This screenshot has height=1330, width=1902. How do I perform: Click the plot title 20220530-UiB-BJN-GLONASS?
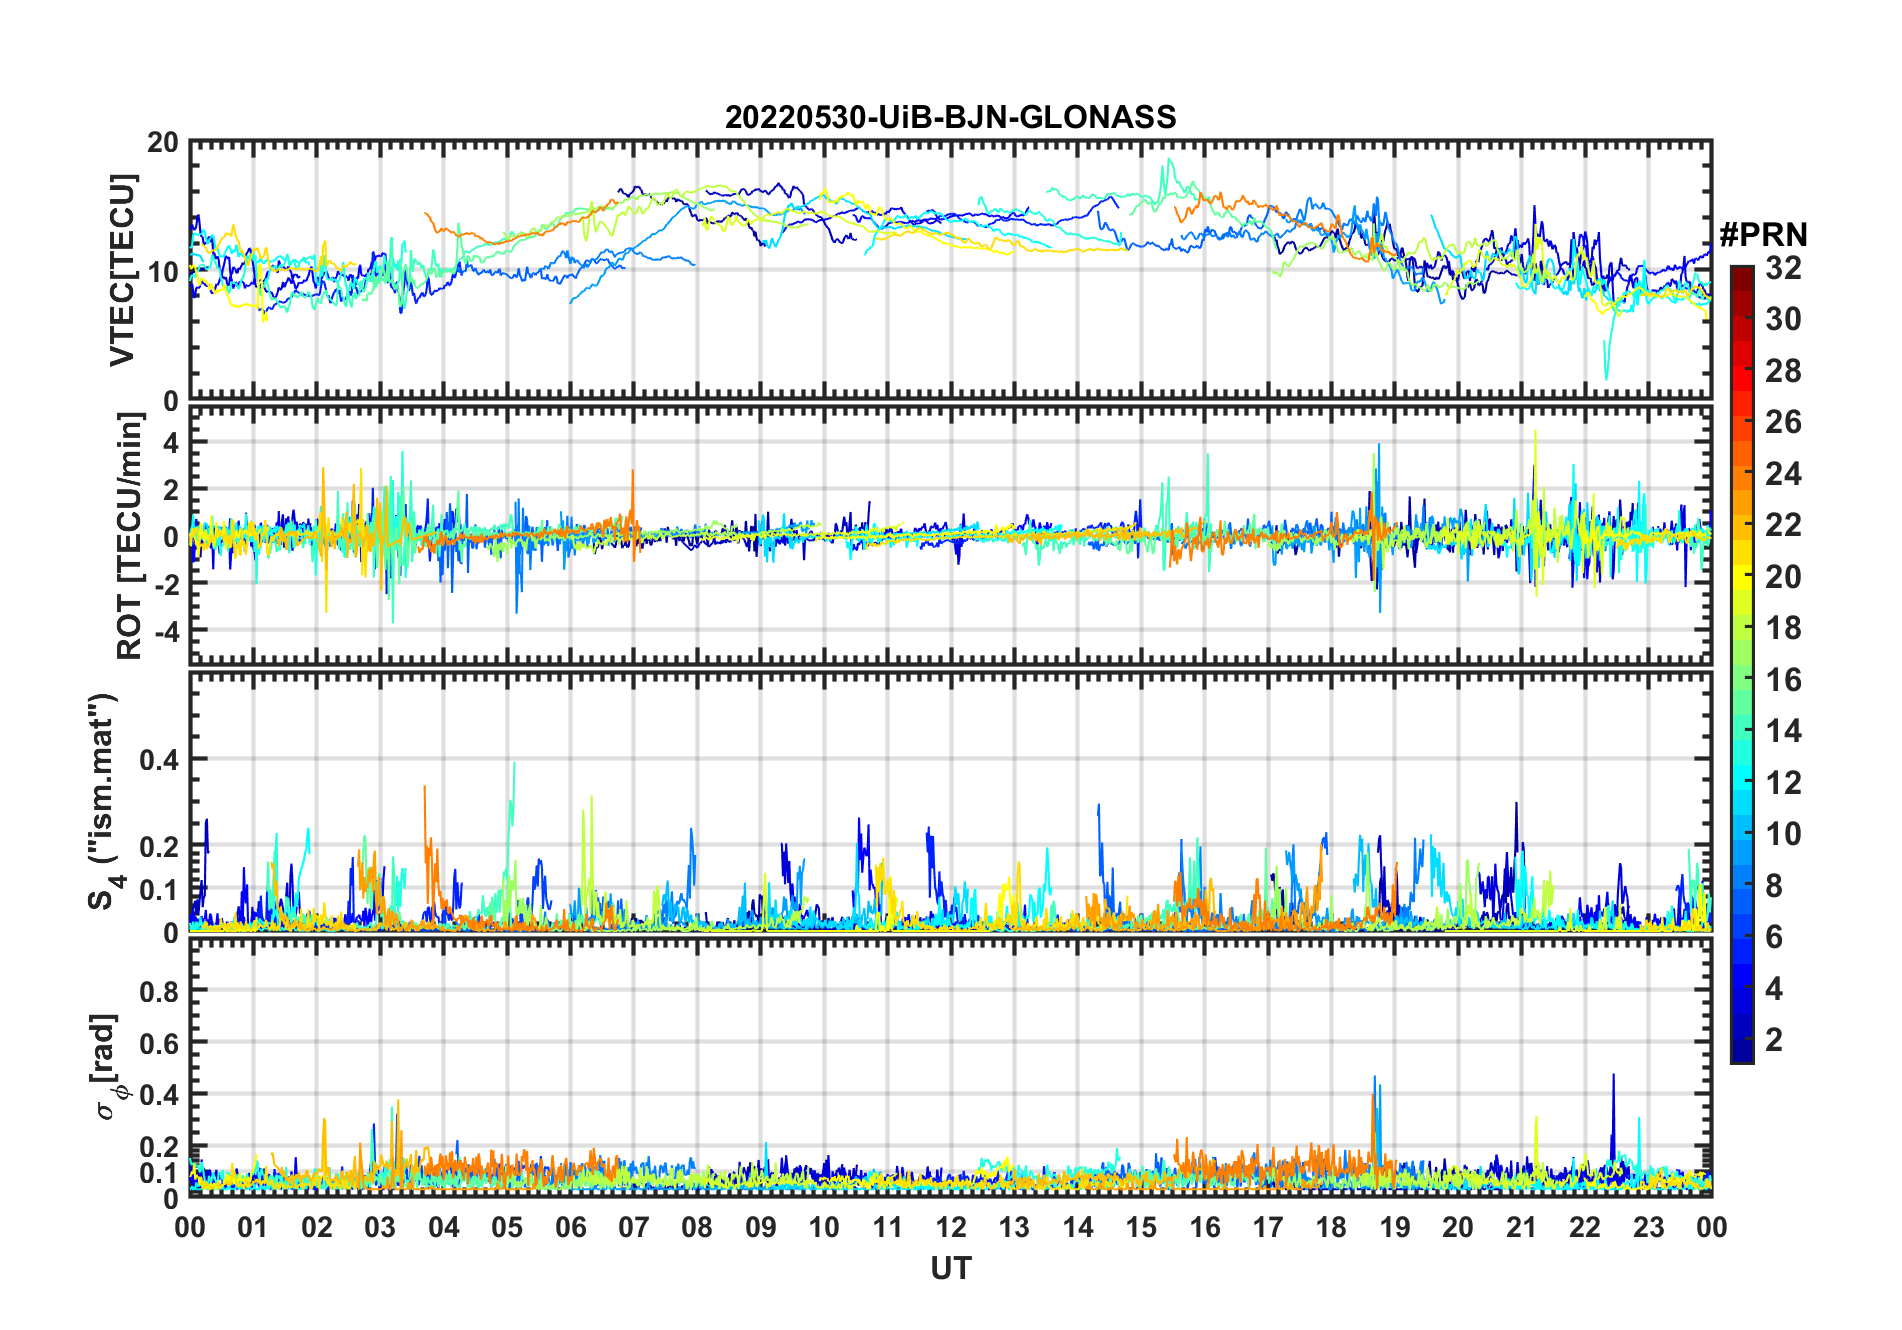click(x=950, y=117)
